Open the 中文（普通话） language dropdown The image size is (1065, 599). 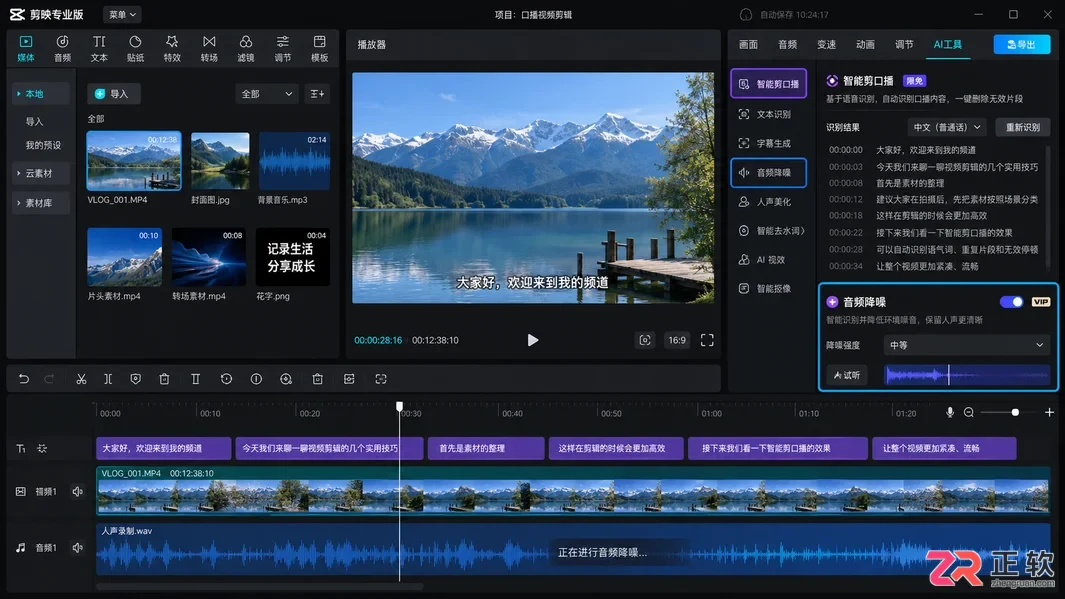946,127
